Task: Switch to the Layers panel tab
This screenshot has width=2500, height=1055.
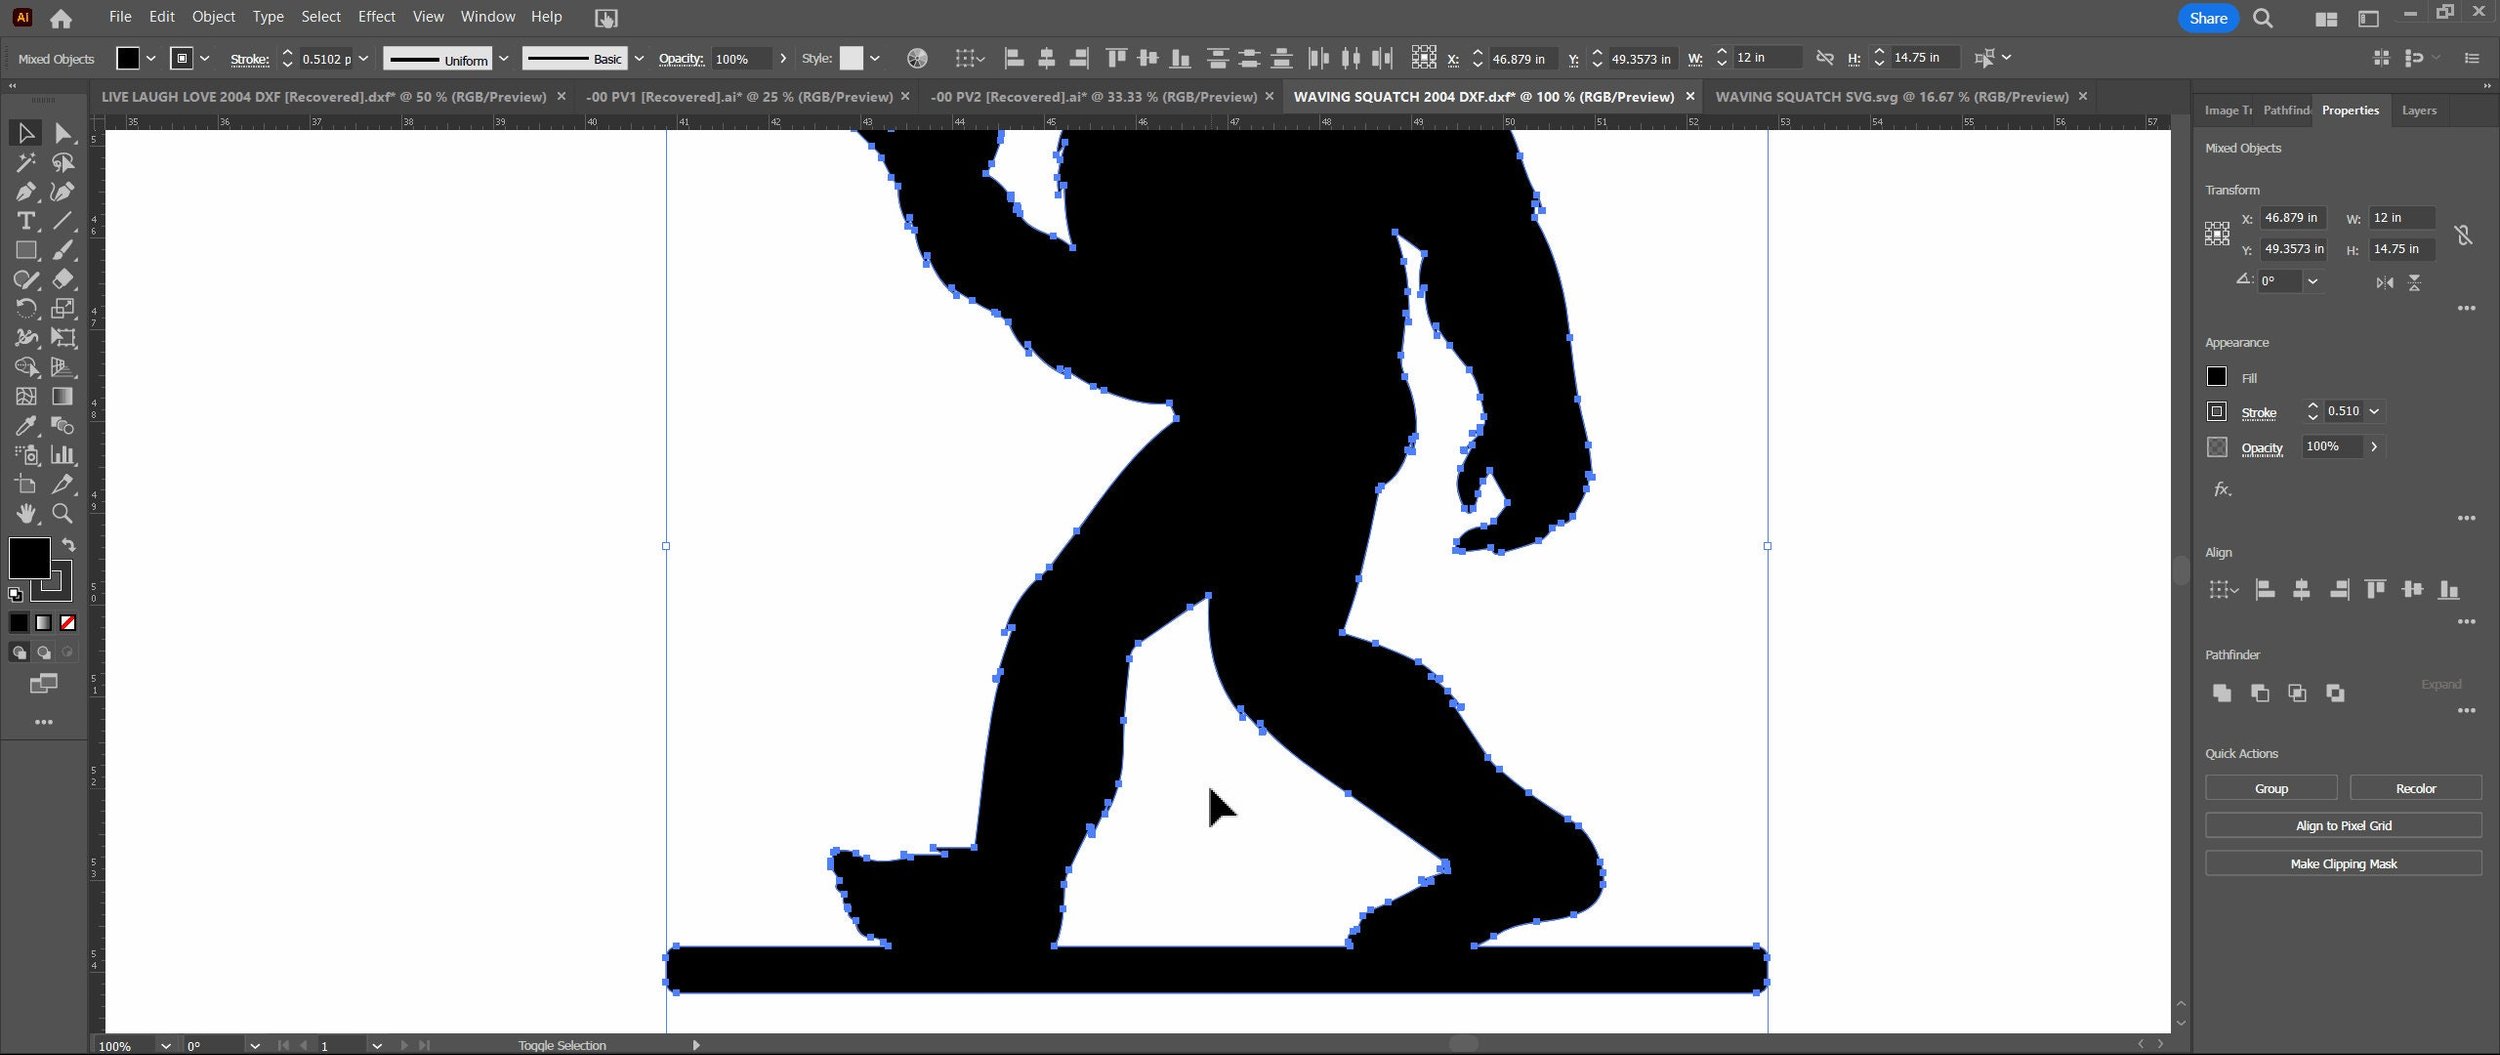Action: point(2419,111)
